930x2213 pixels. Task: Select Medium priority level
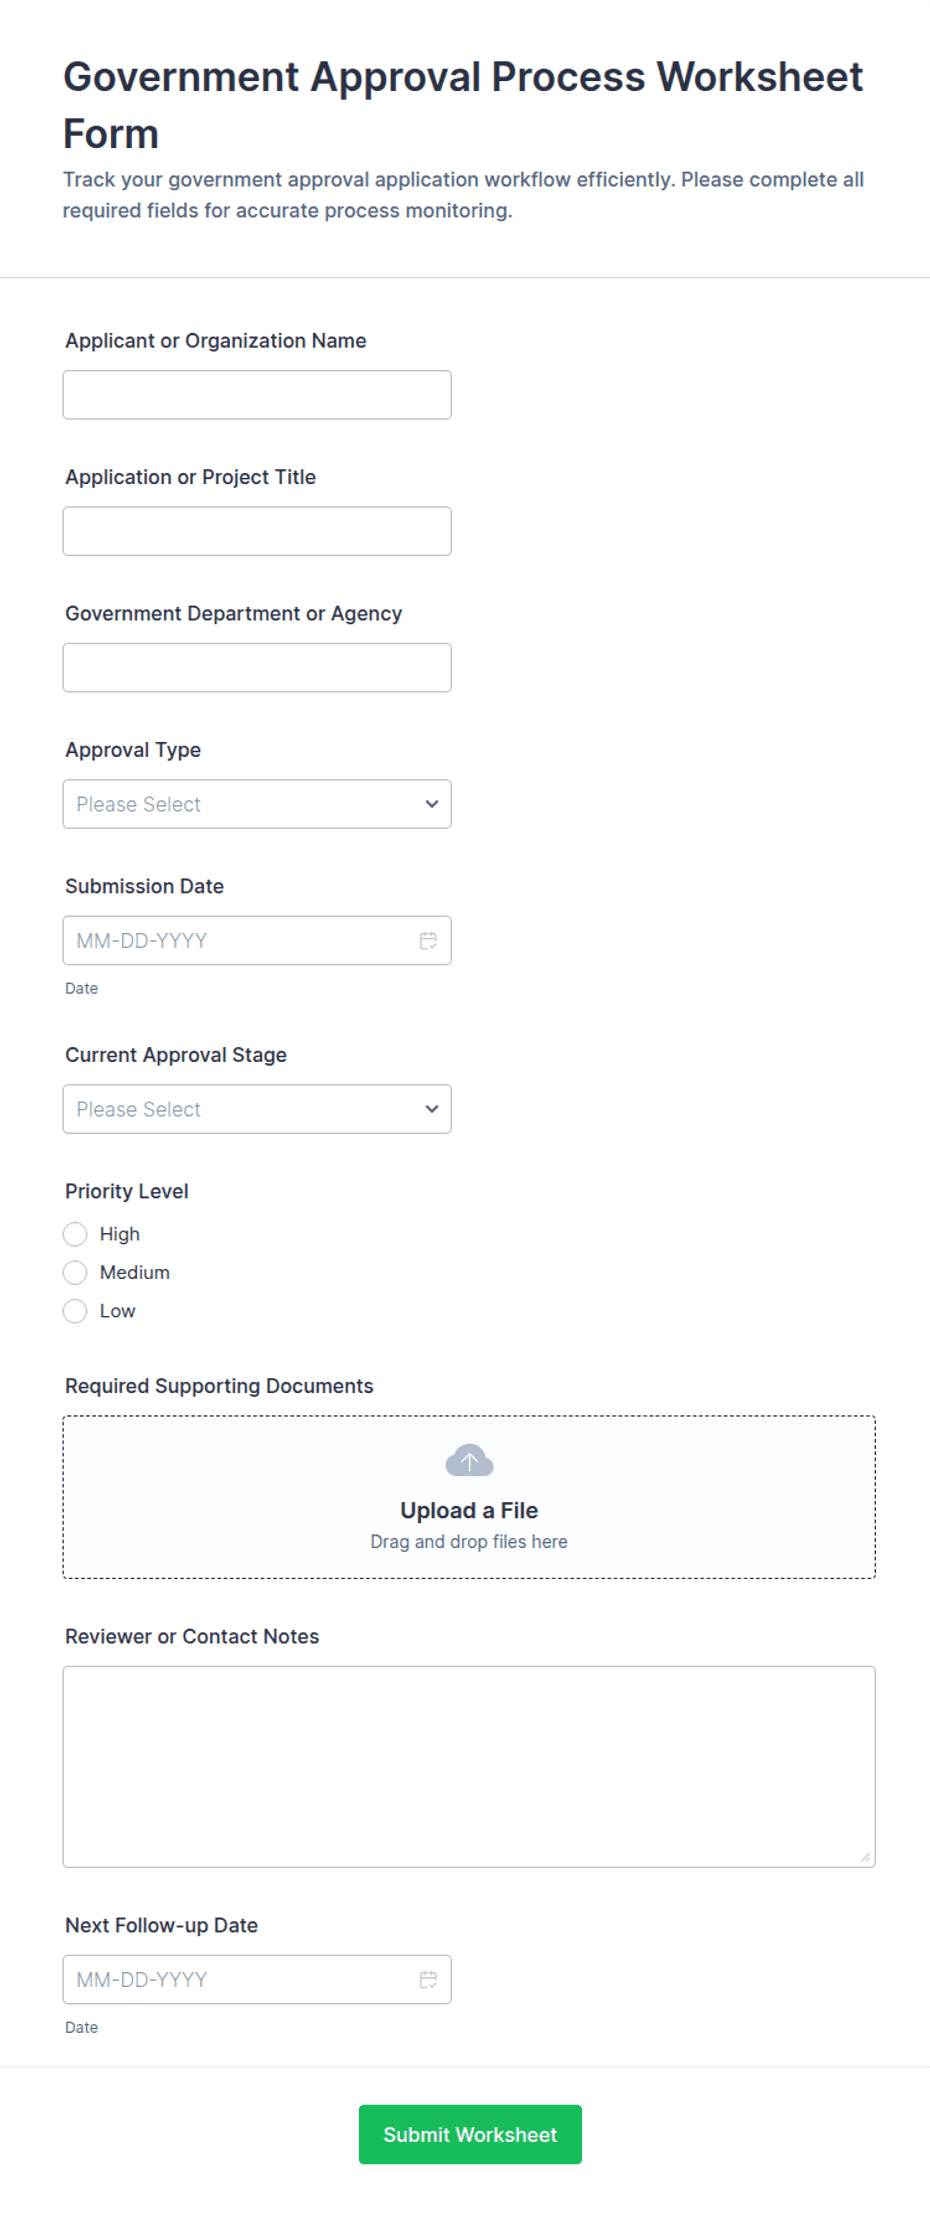pos(75,1272)
